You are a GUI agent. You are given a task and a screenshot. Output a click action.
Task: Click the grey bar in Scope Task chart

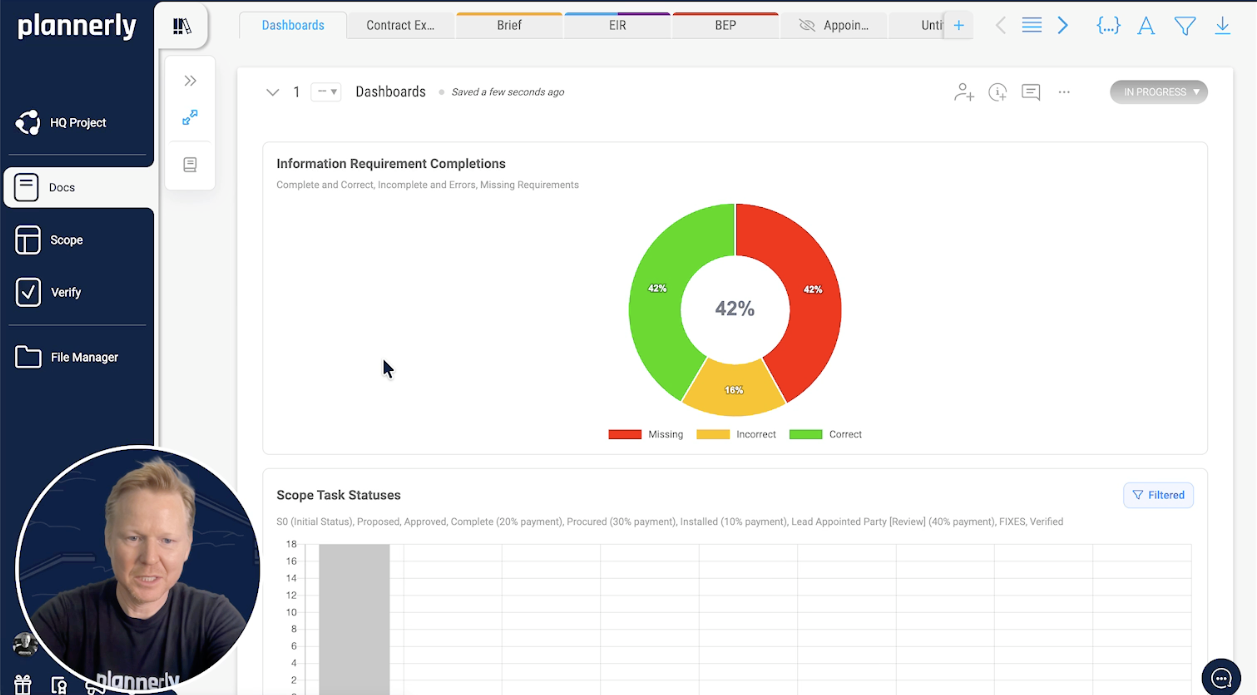(354, 619)
